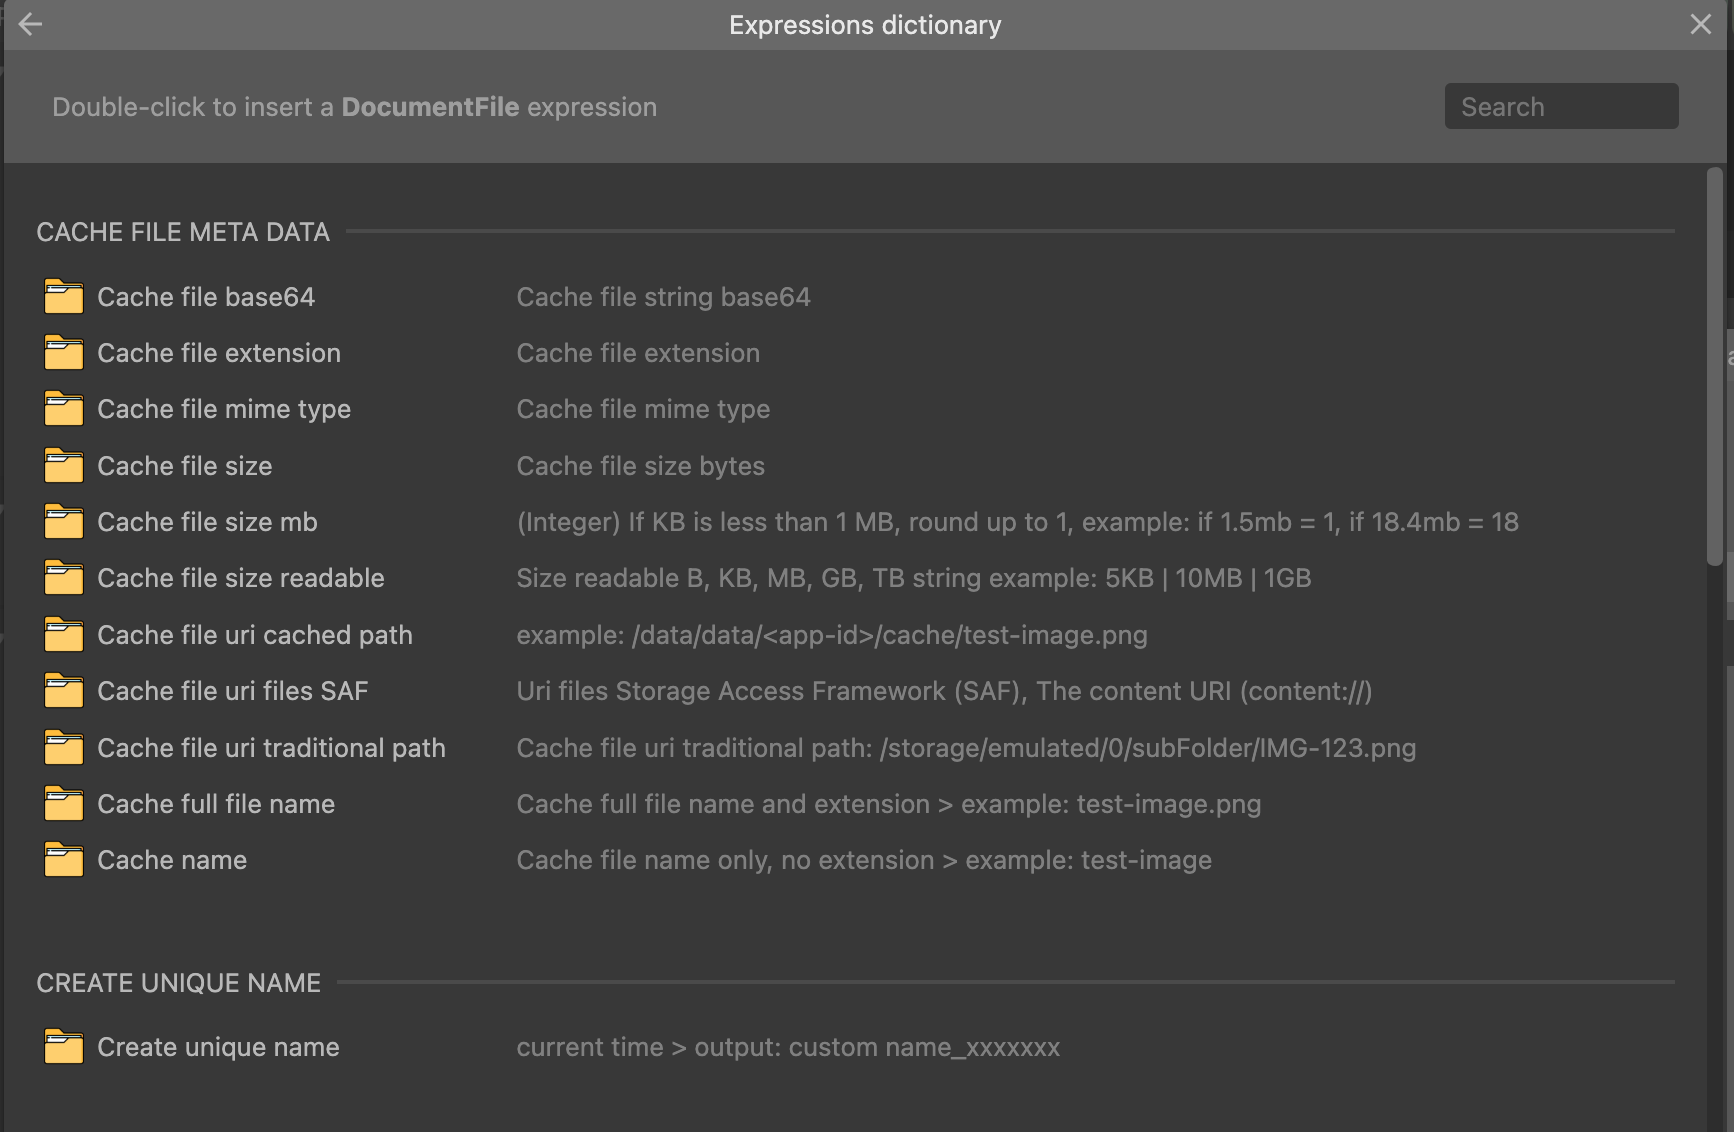Click the 'current time > output' description text

tap(788, 1047)
